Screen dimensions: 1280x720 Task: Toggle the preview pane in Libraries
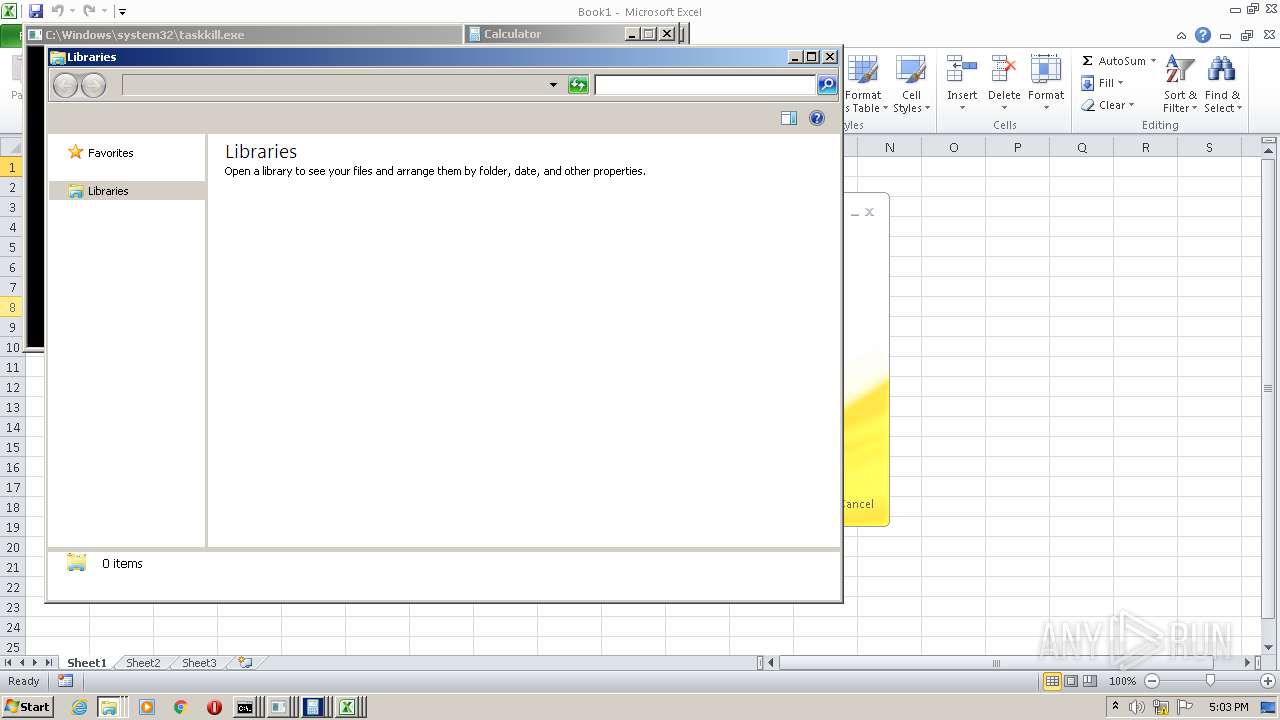[789, 118]
